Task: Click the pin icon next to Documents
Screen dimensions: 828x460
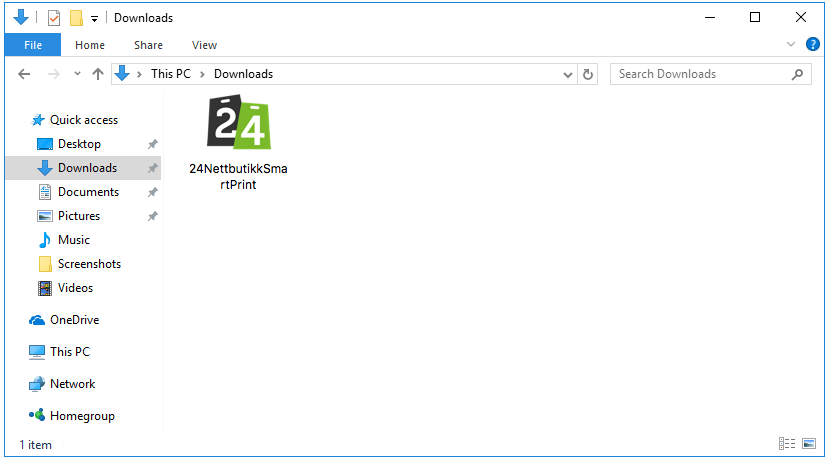Action: [x=153, y=192]
